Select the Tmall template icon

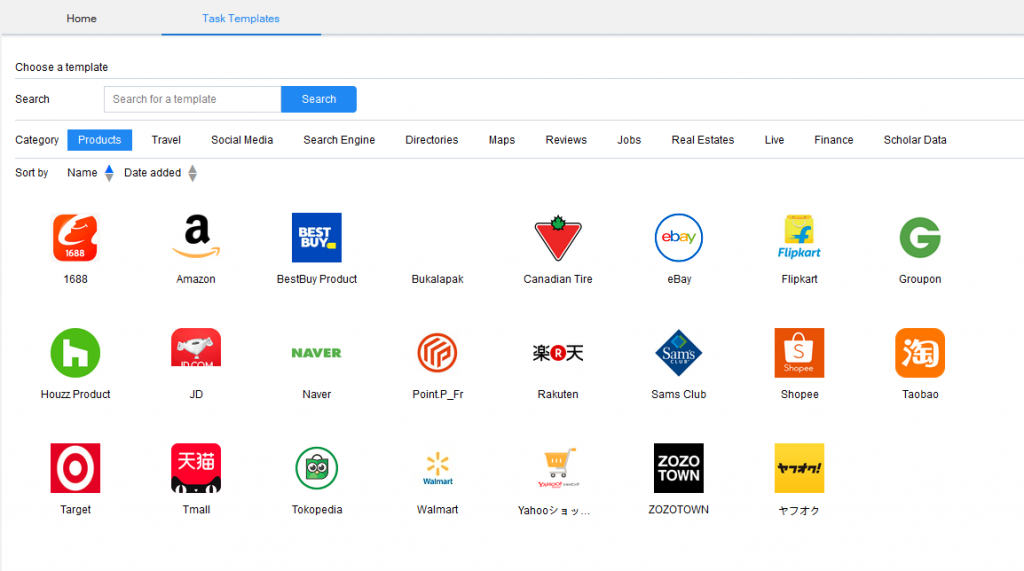pos(196,468)
